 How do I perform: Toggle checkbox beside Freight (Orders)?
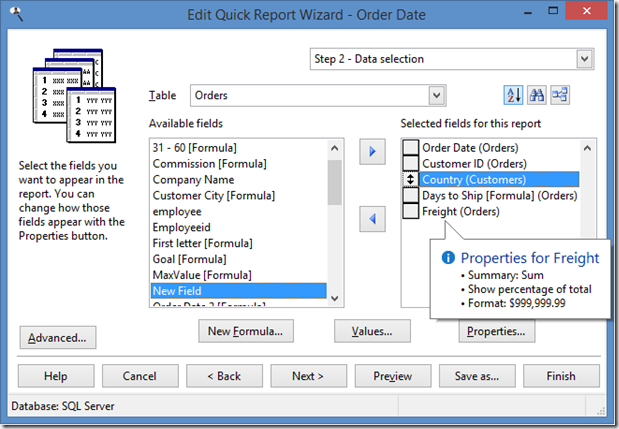click(411, 211)
